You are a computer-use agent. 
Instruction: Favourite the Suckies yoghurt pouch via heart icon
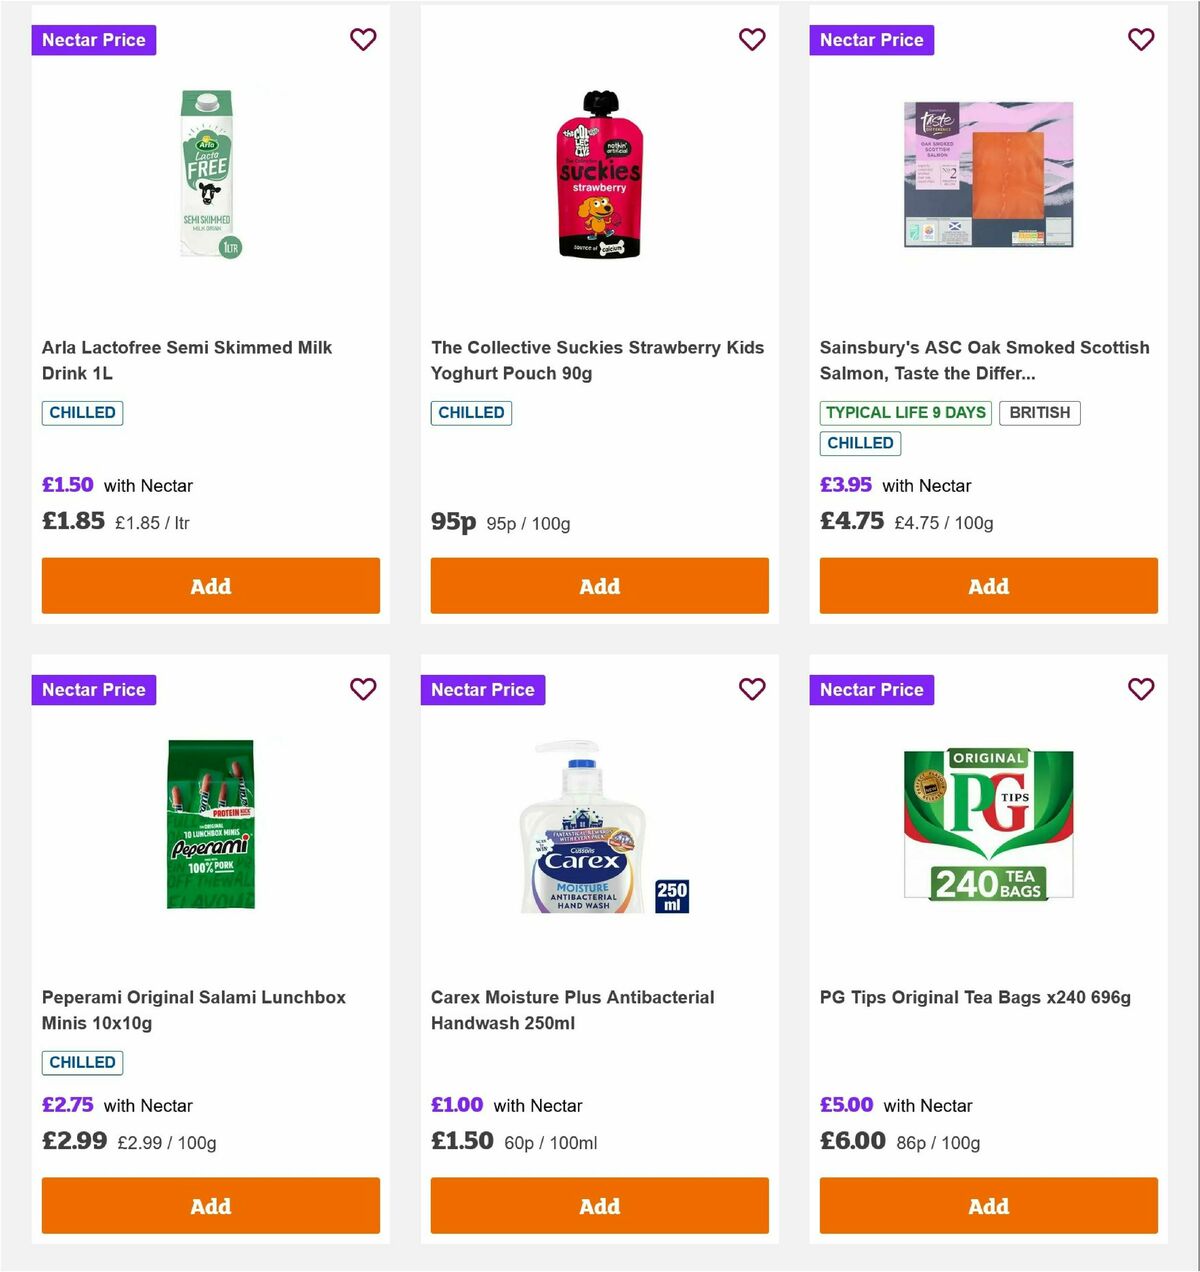pyautogui.click(x=752, y=40)
